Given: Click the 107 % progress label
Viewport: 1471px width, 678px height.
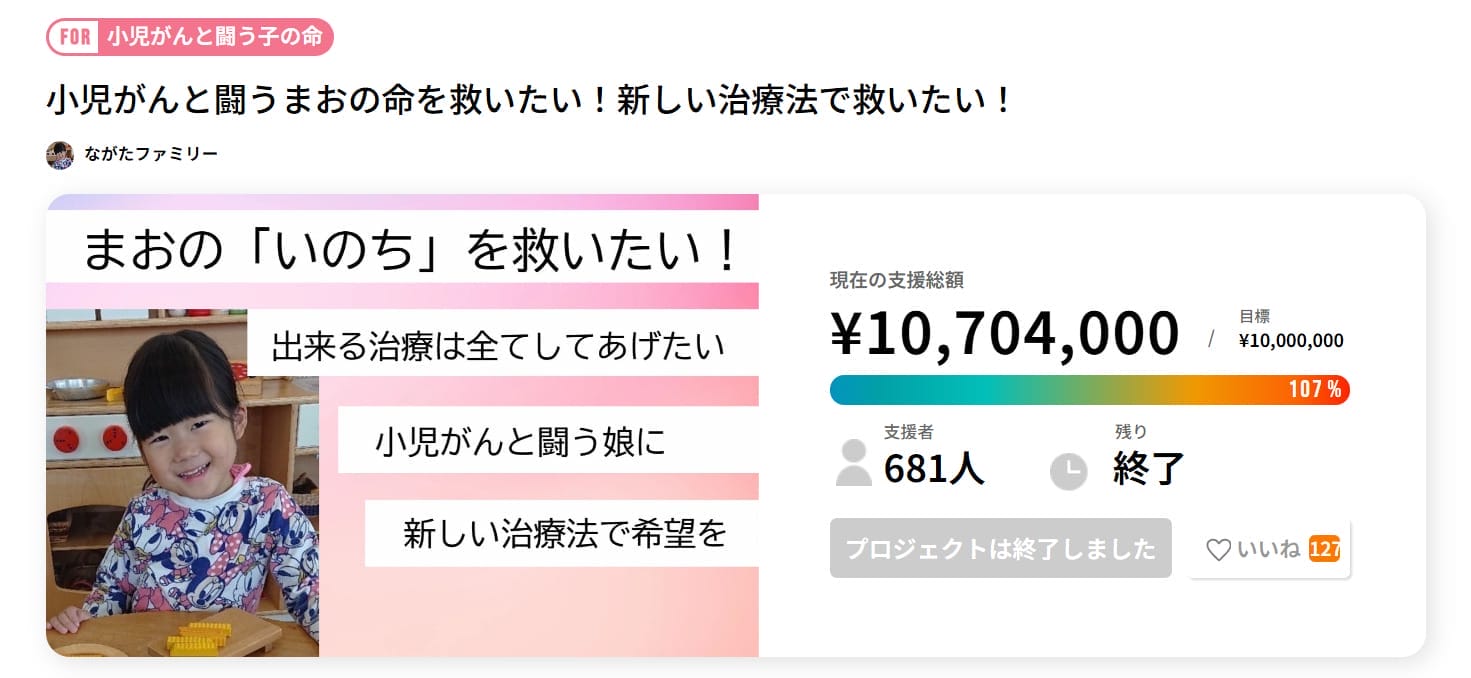Looking at the screenshot, I should click(1315, 390).
